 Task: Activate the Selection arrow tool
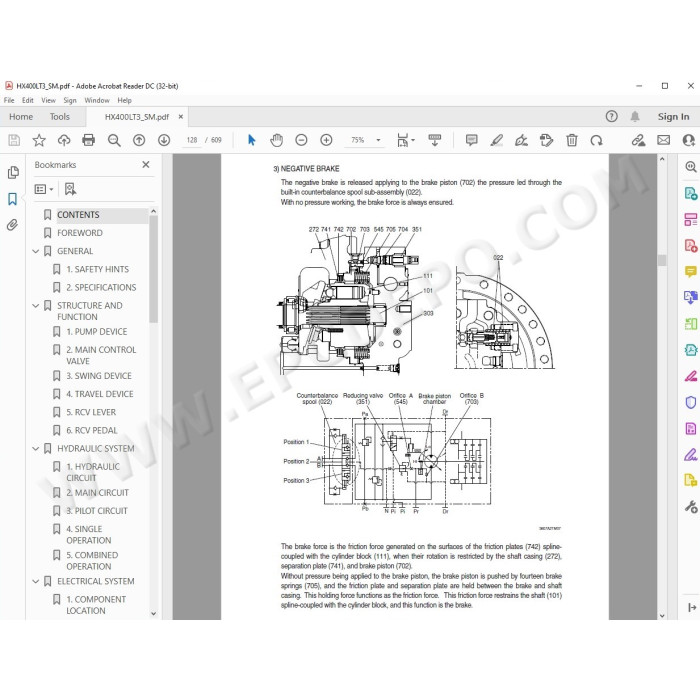coord(251,140)
